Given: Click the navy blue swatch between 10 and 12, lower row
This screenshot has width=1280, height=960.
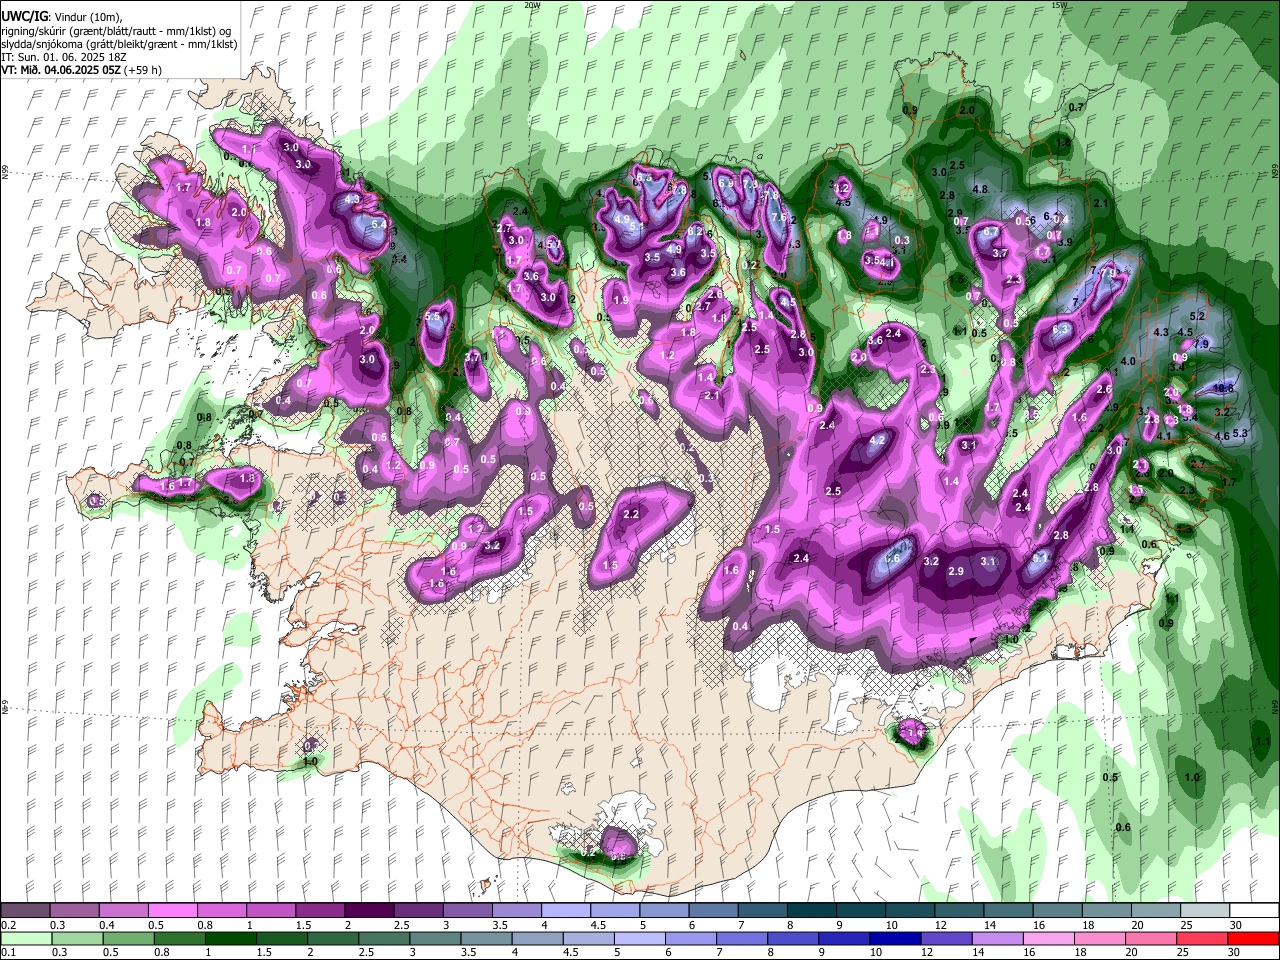Looking at the screenshot, I should click(x=896, y=938).
